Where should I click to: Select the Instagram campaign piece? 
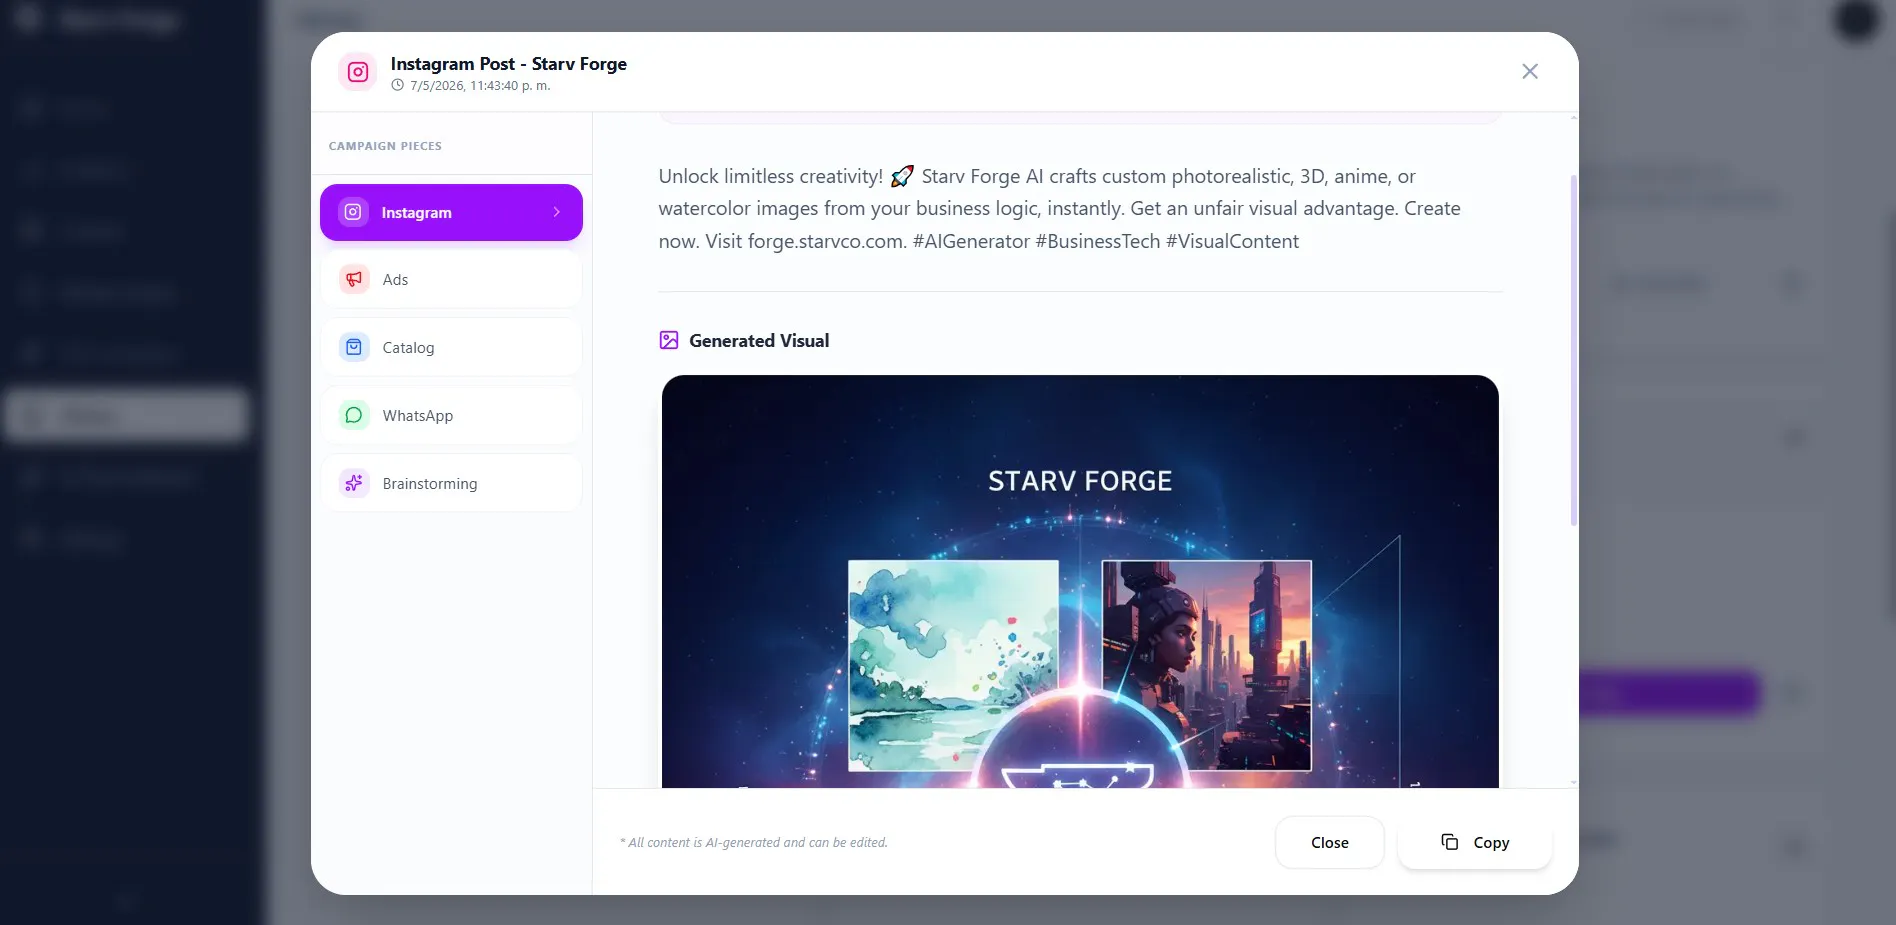point(451,212)
